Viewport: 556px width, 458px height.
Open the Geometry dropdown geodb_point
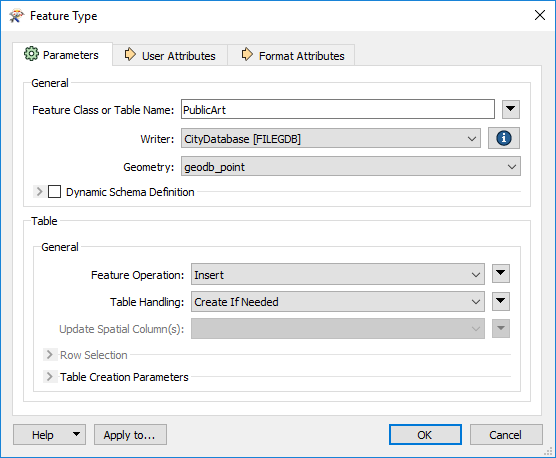[x=351, y=166]
